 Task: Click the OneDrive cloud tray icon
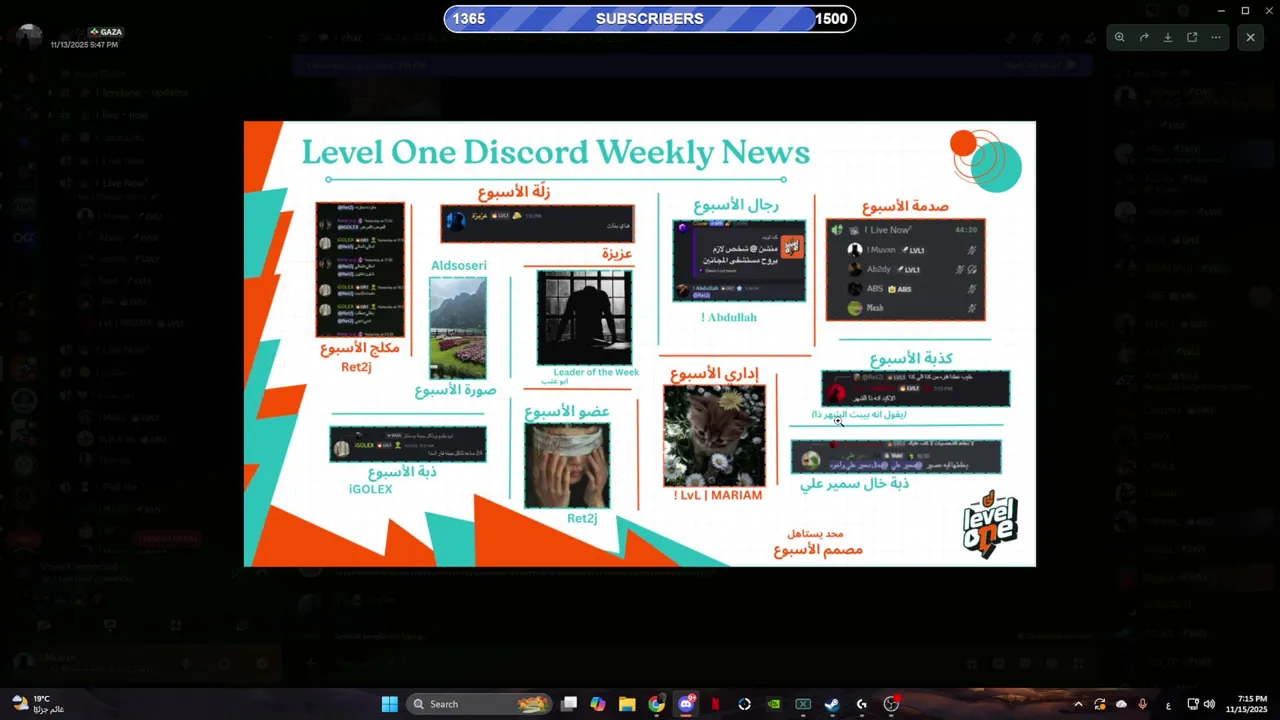1121,704
